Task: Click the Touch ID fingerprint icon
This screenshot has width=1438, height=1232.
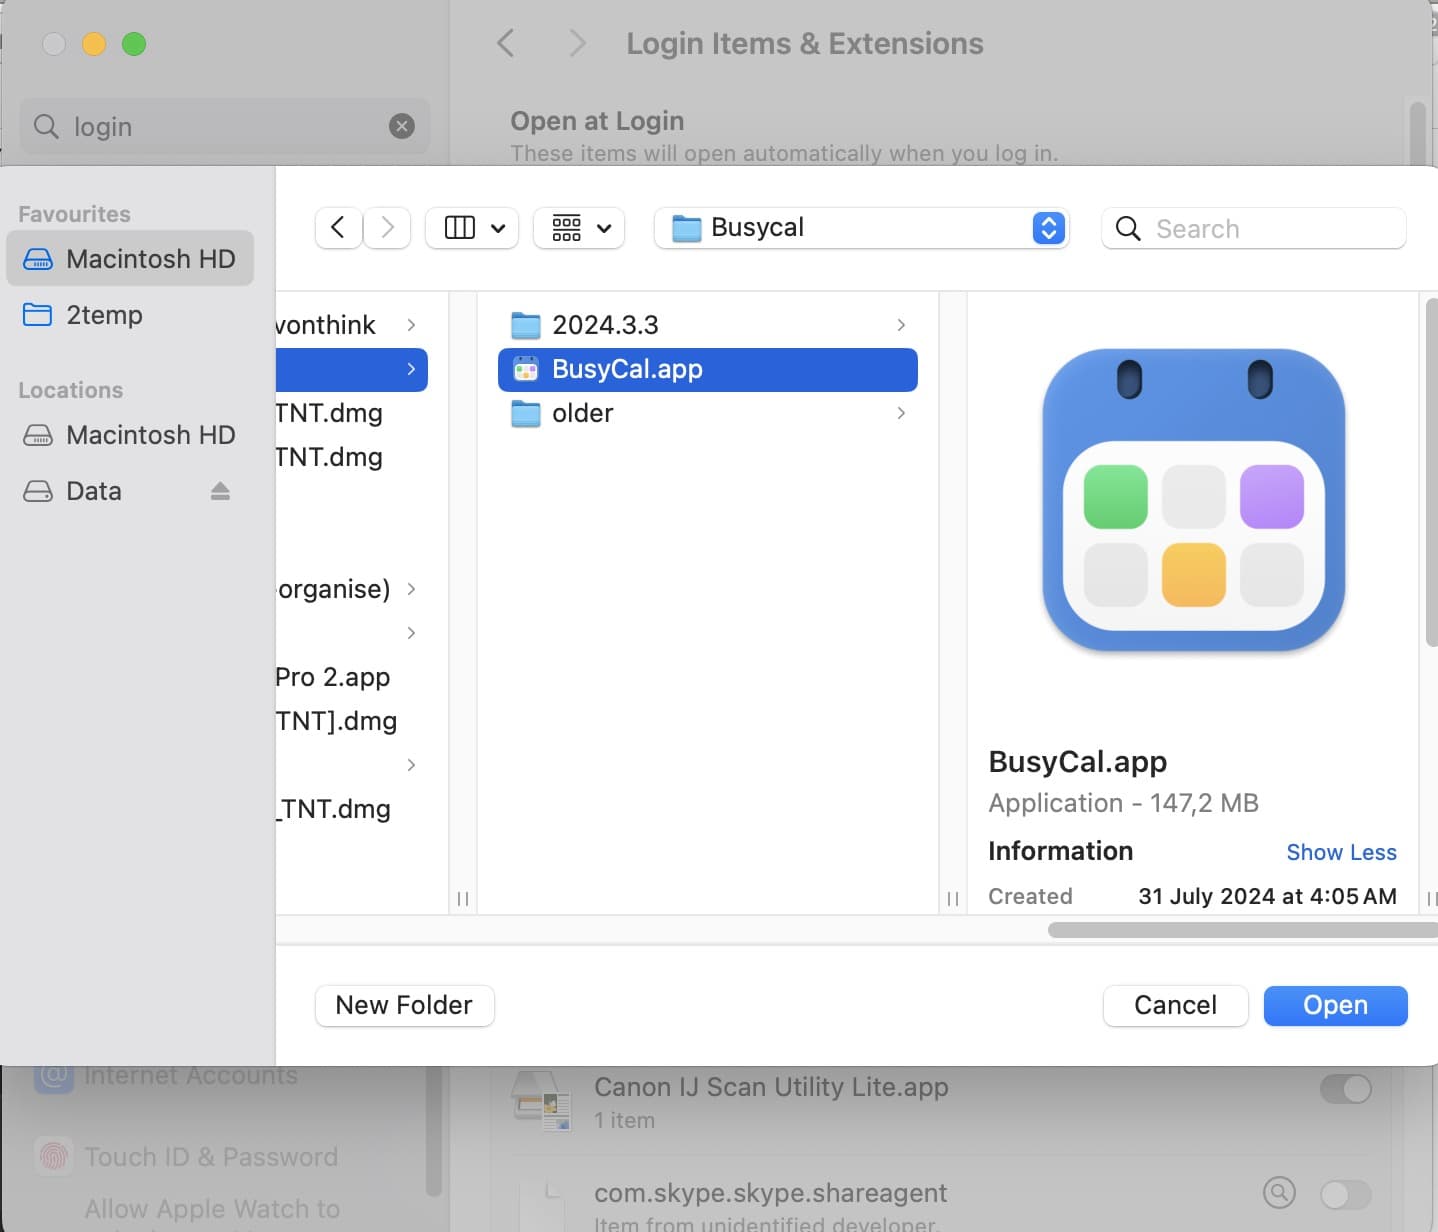Action: pos(54,1157)
